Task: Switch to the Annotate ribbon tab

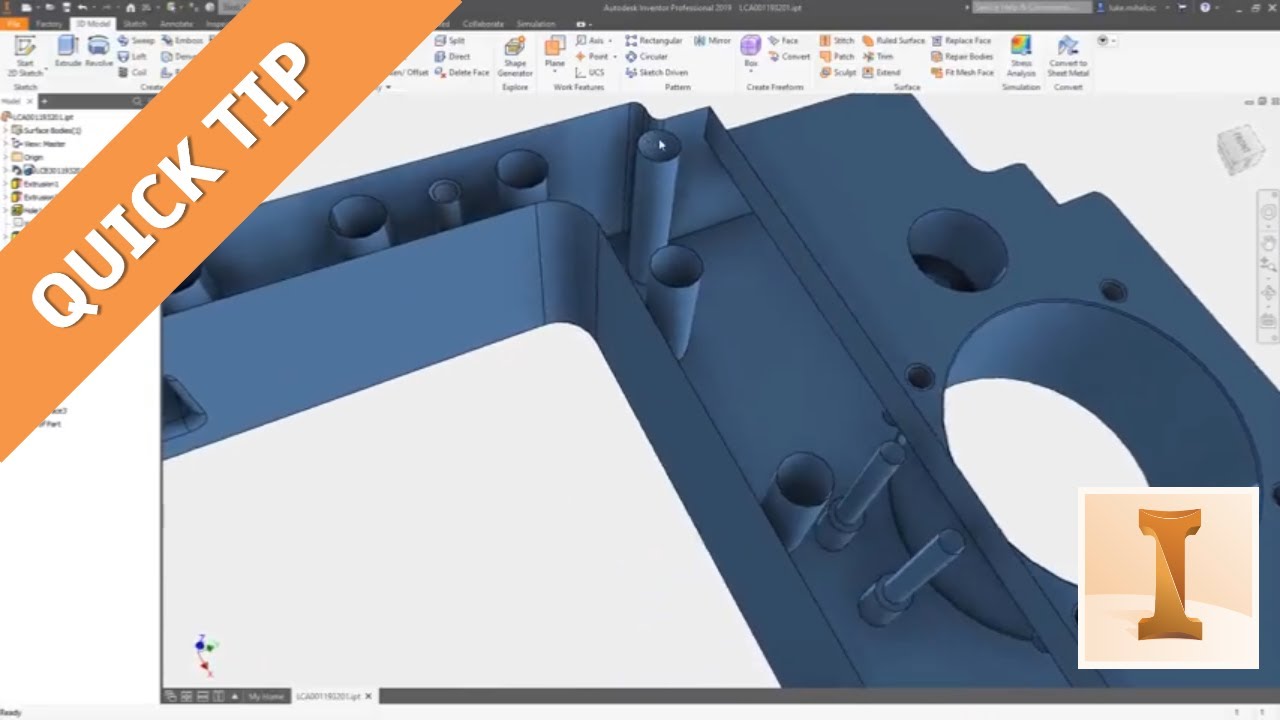Action: (177, 23)
